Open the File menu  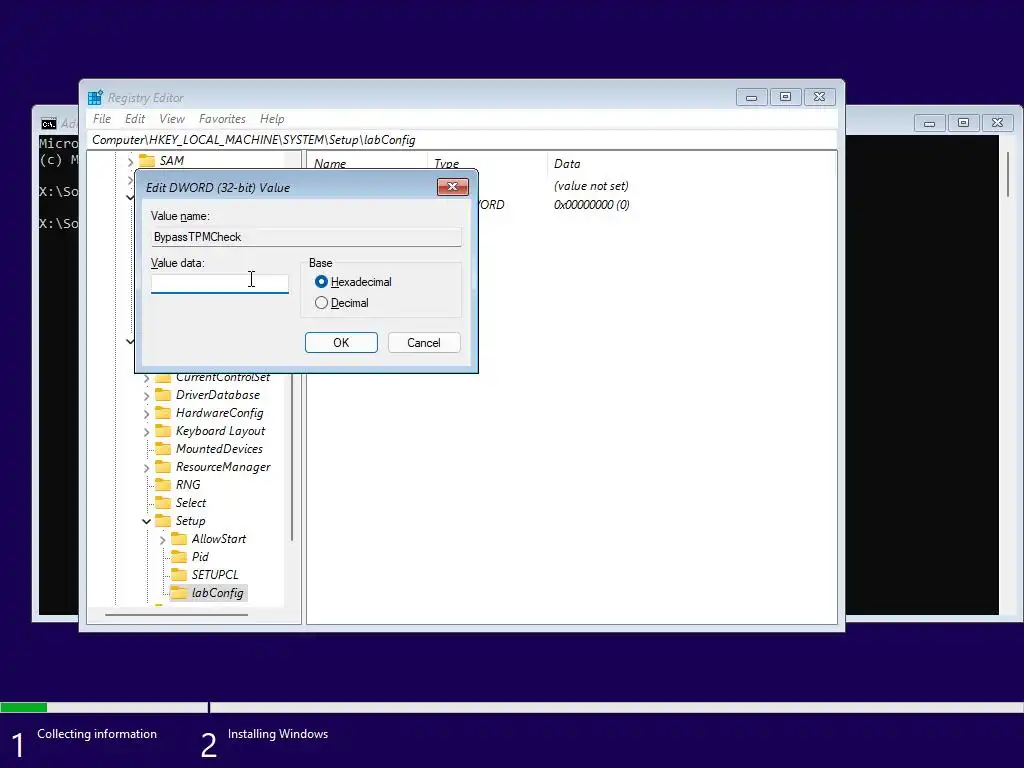point(102,119)
